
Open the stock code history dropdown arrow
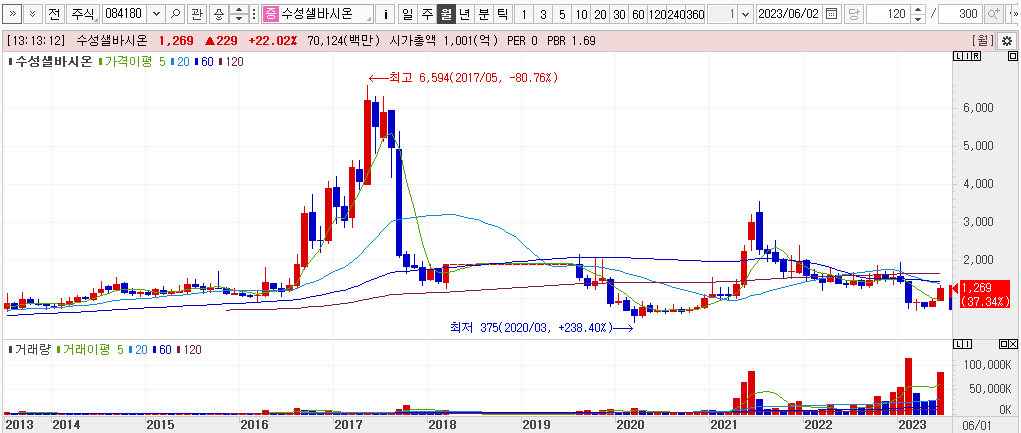[x=157, y=14]
